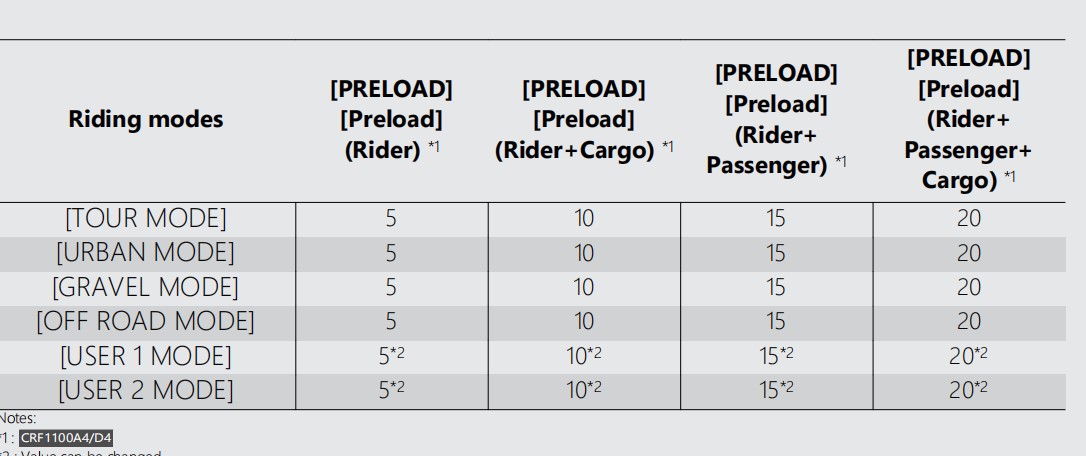The image size is (1086, 456).
Task: Click the Preload (Rider+Passenger) column header
Action: [x=776, y=119]
